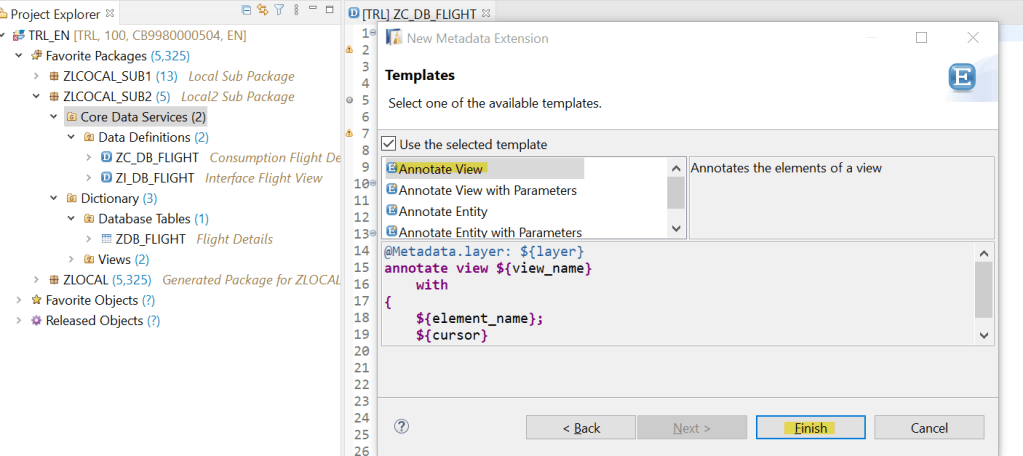Click the Favorite Packages icon

pyautogui.click(x=37, y=56)
